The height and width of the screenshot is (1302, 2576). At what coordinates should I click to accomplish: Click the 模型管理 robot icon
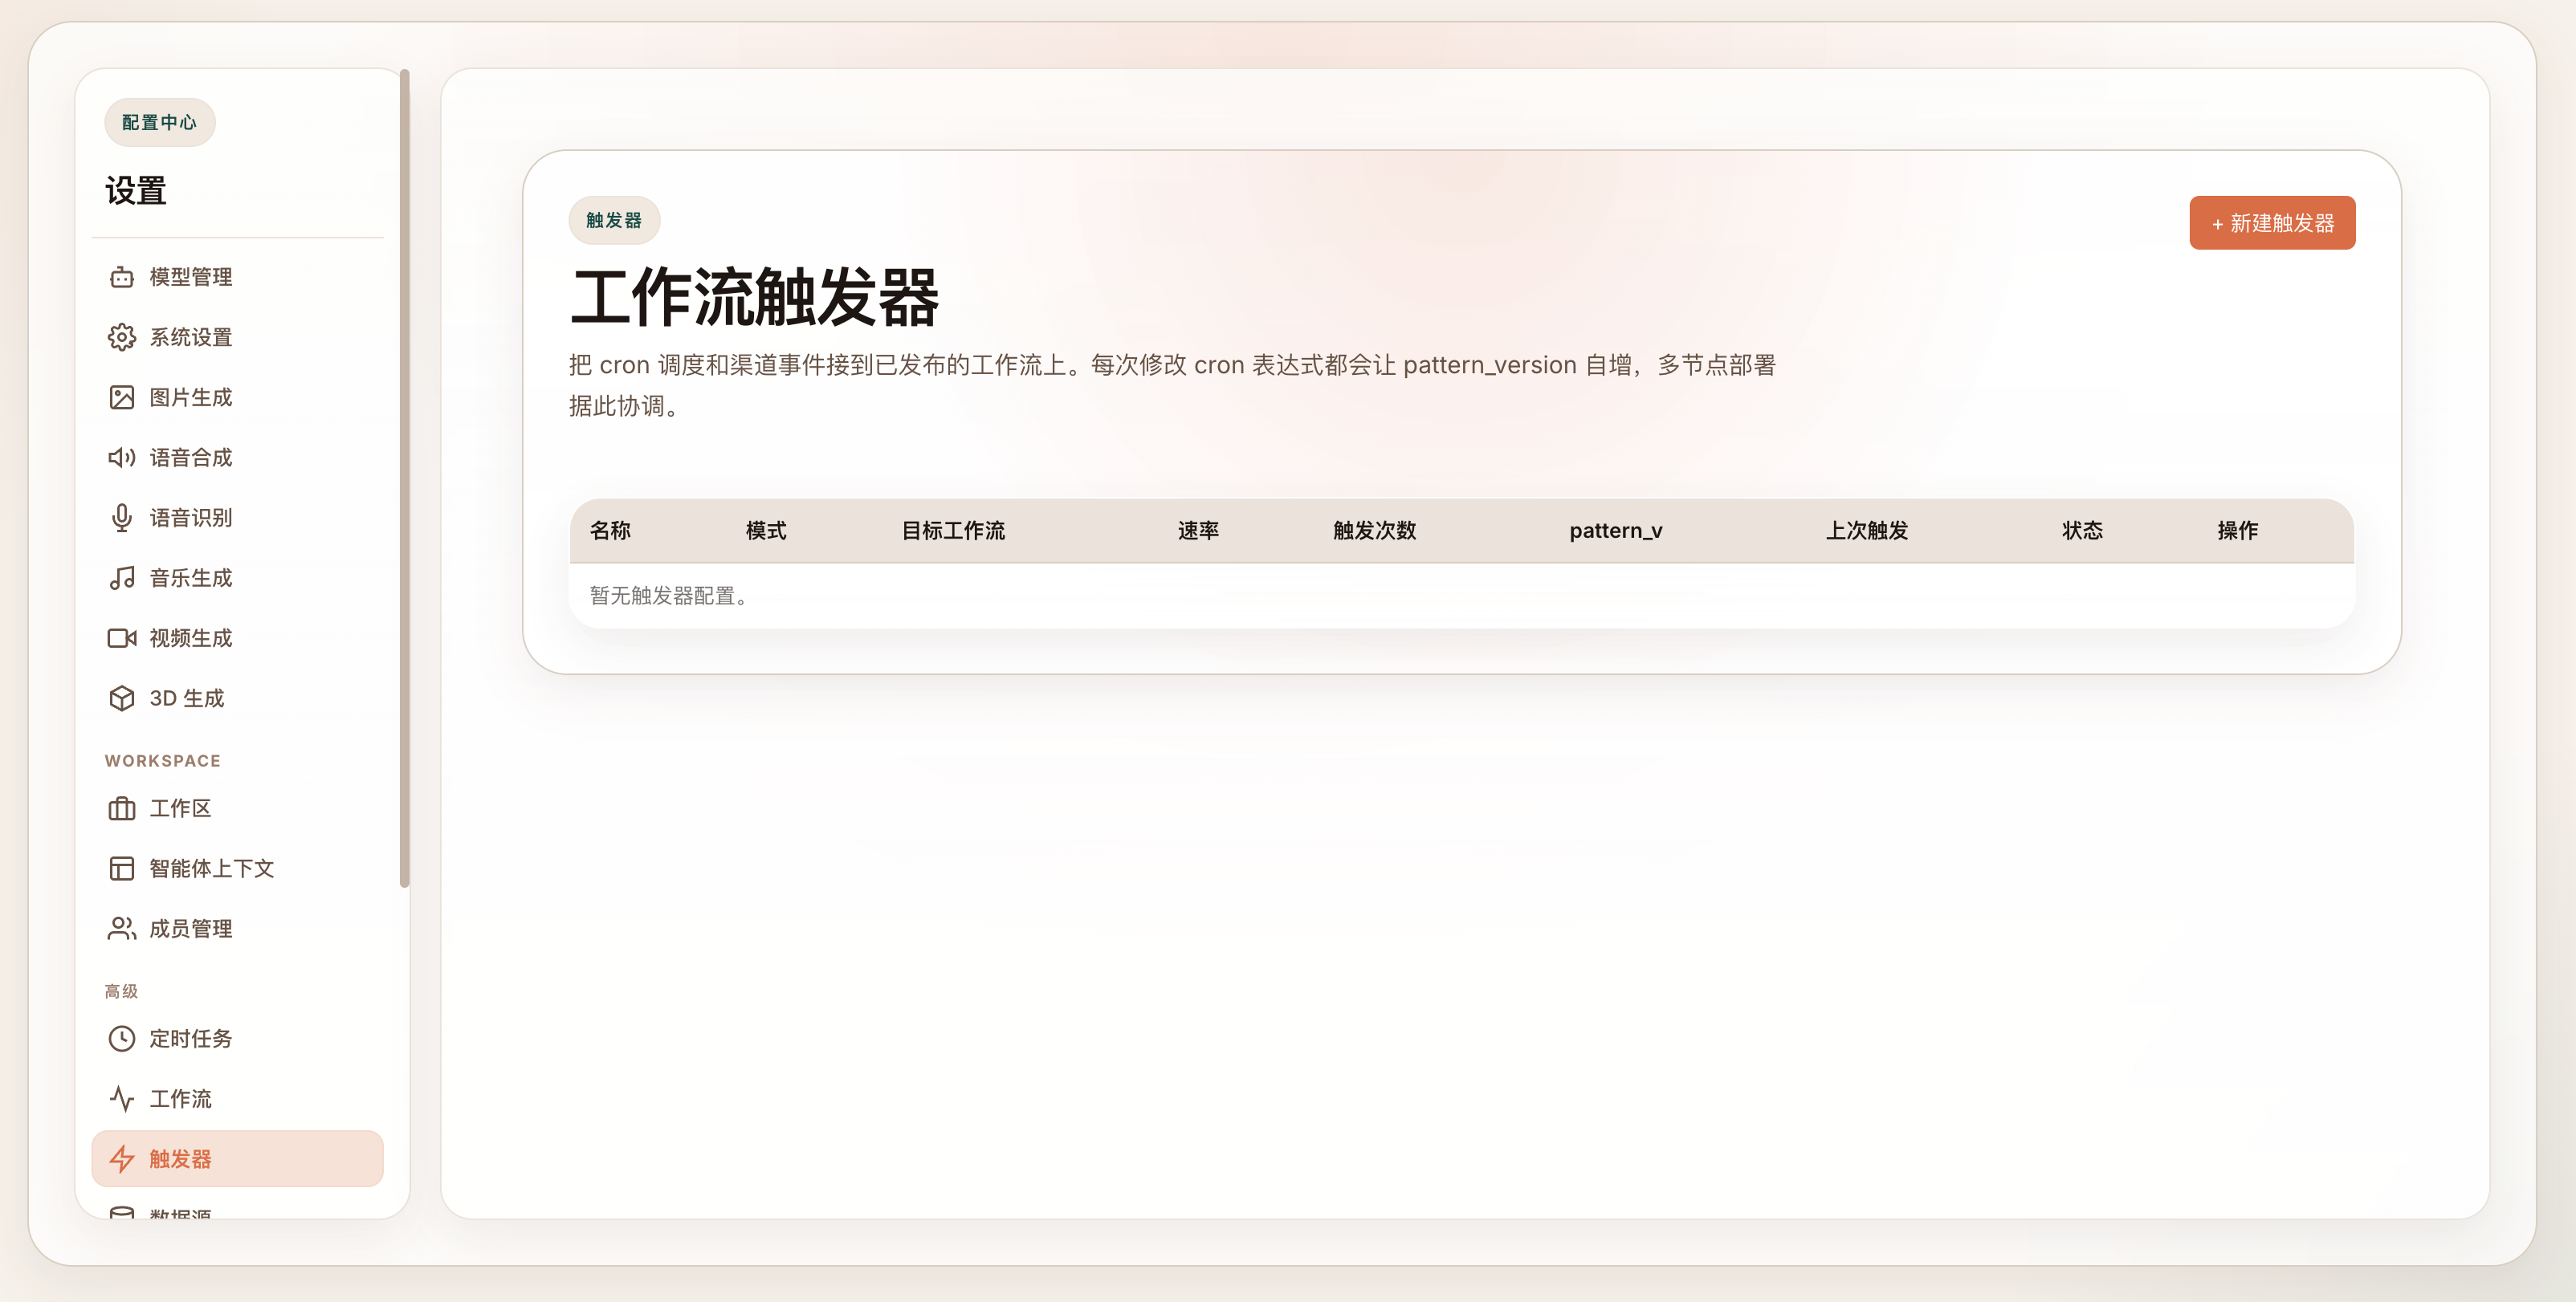pos(121,277)
